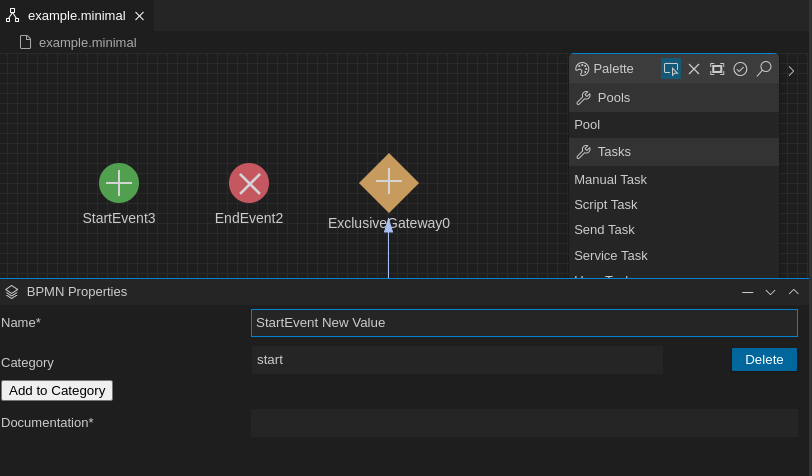Collapse the Pools palette group
The image size is (812, 476).
click(x=674, y=98)
